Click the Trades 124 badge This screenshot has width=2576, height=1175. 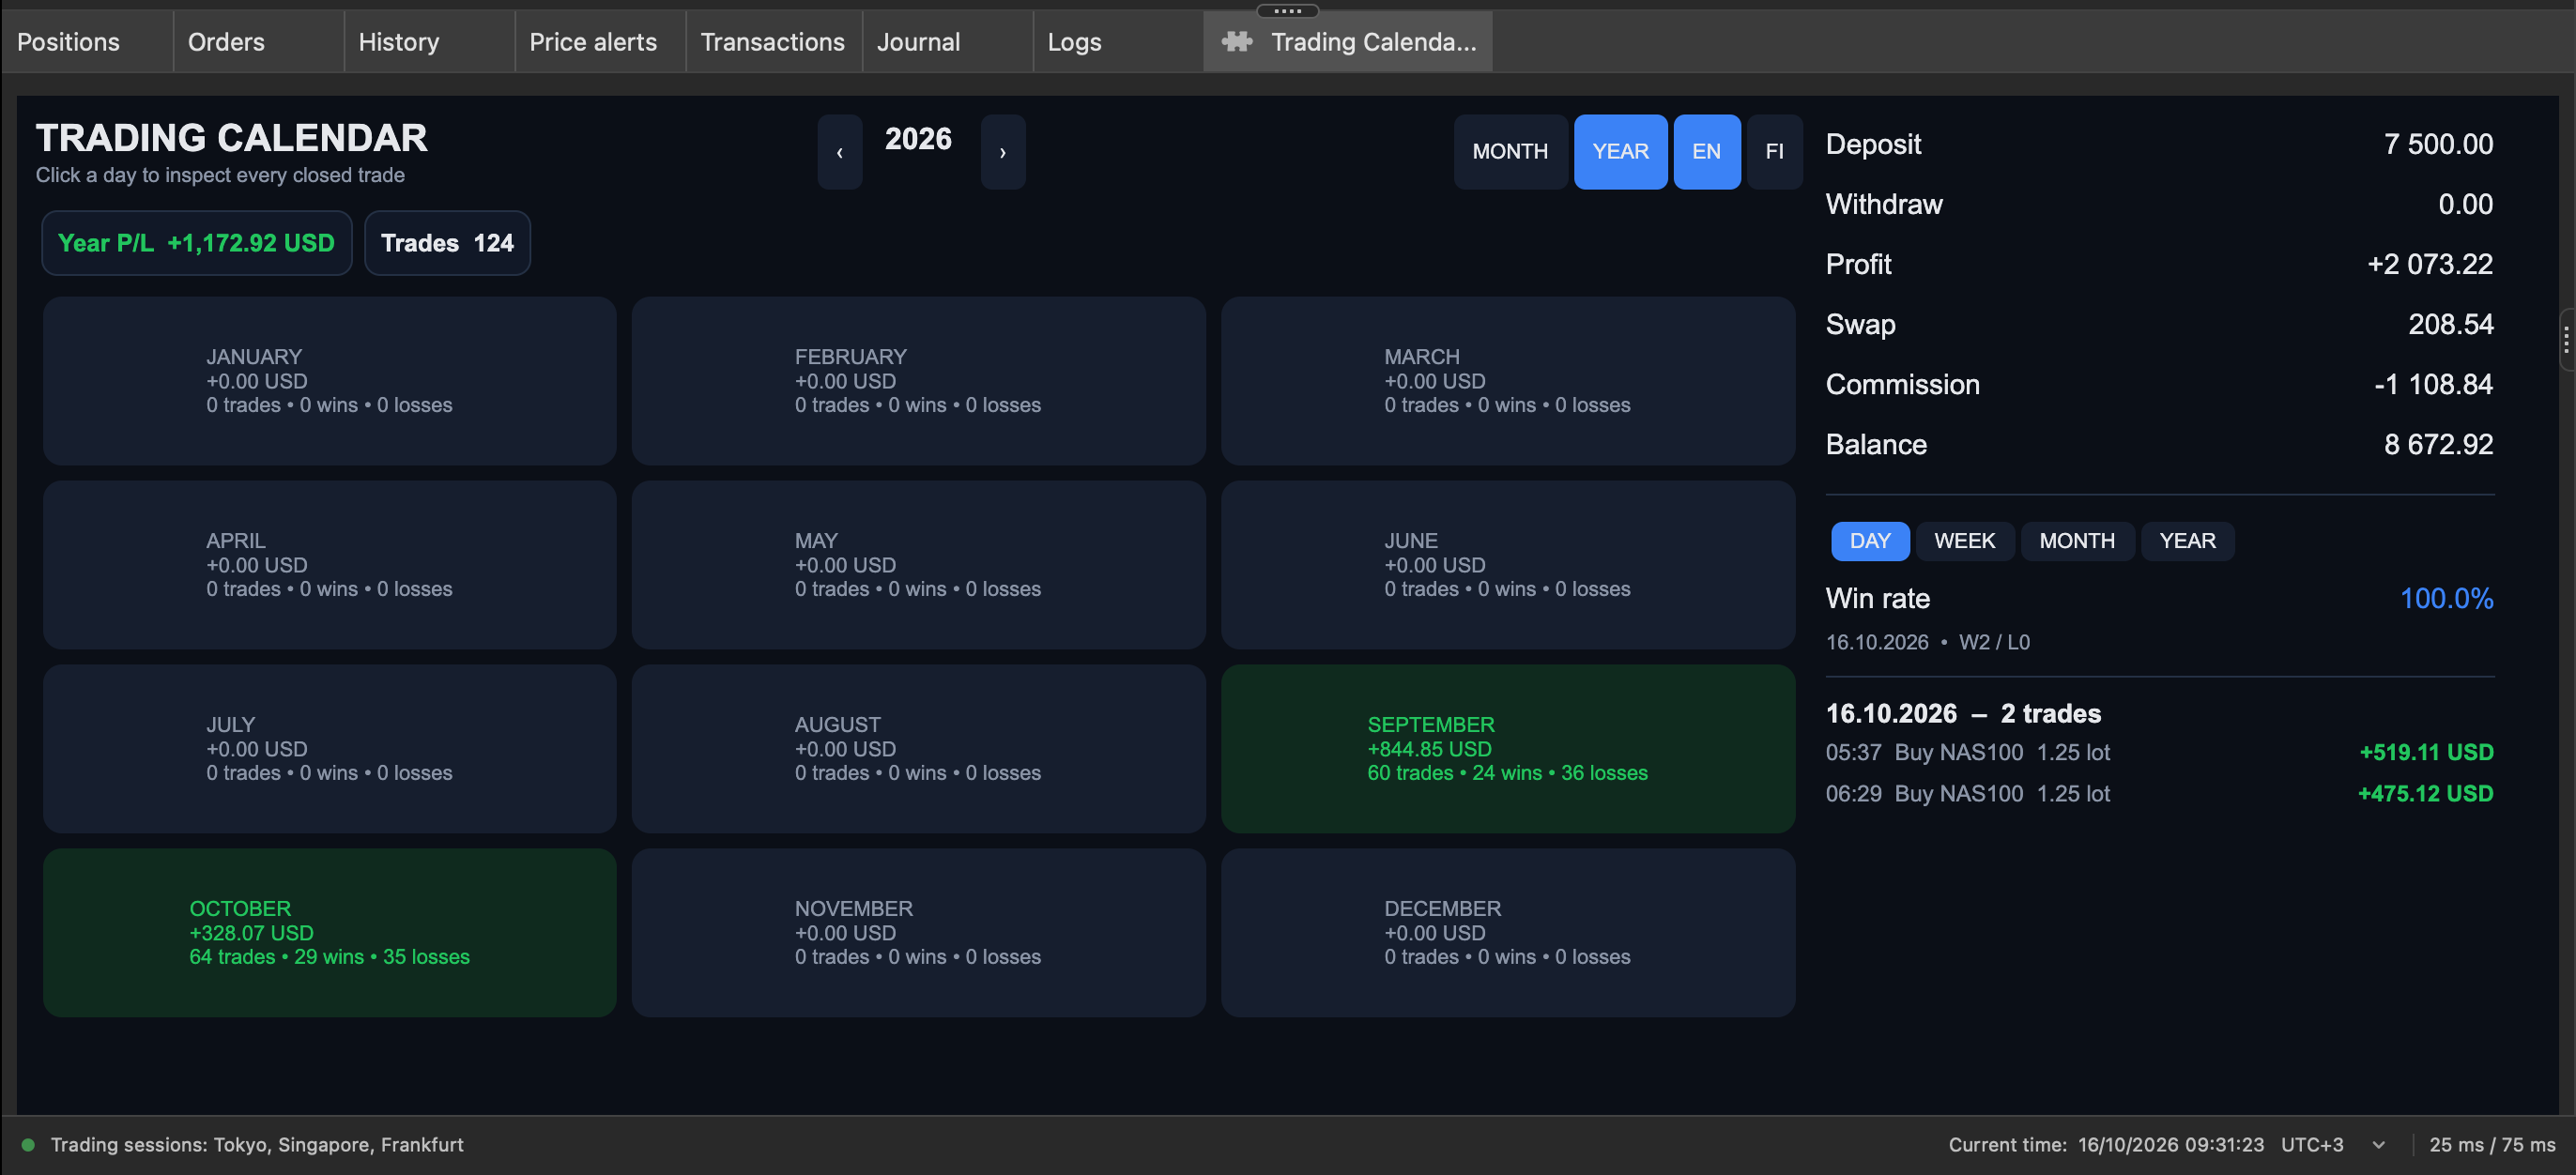(x=447, y=243)
